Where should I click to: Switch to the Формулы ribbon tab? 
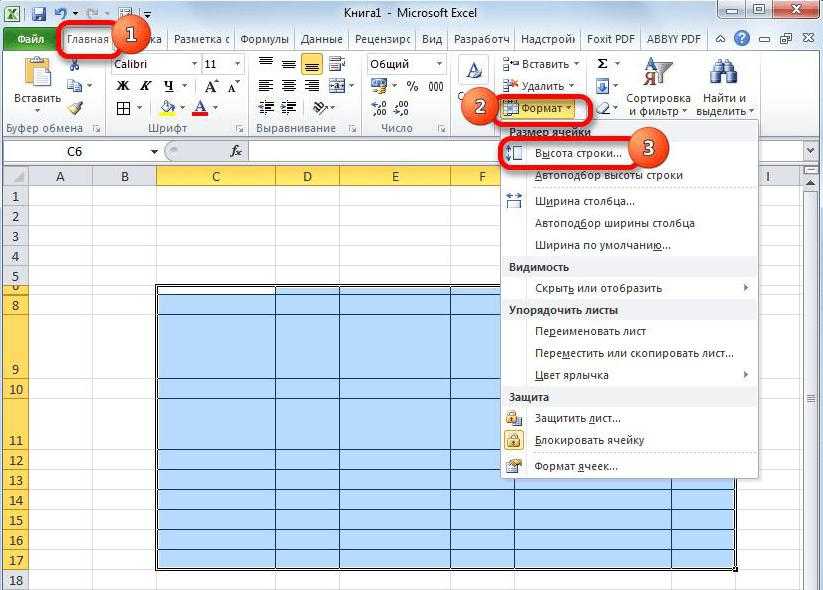click(266, 40)
